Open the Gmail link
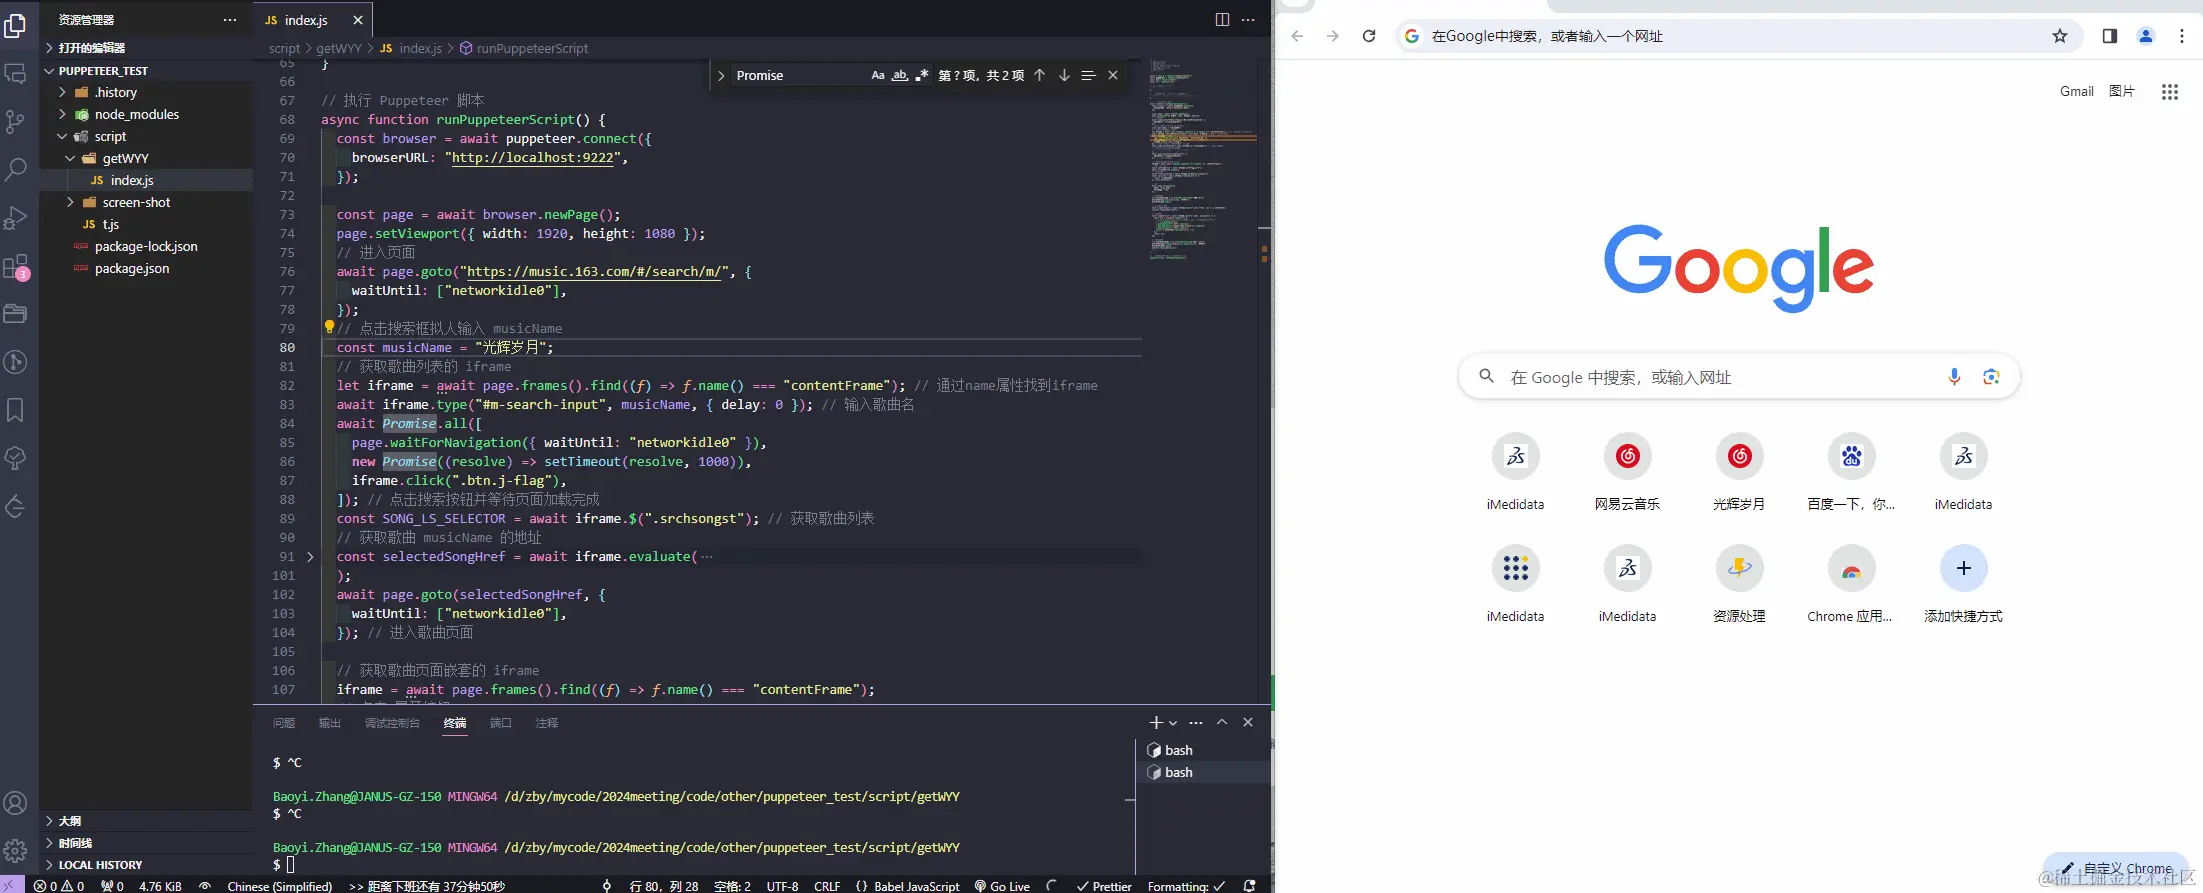2203x893 pixels. point(2077,91)
